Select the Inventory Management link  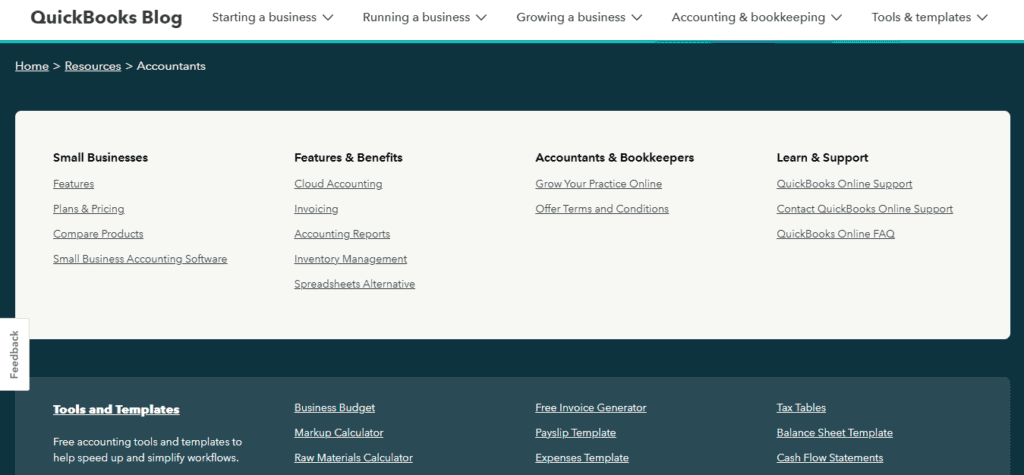[x=351, y=259]
